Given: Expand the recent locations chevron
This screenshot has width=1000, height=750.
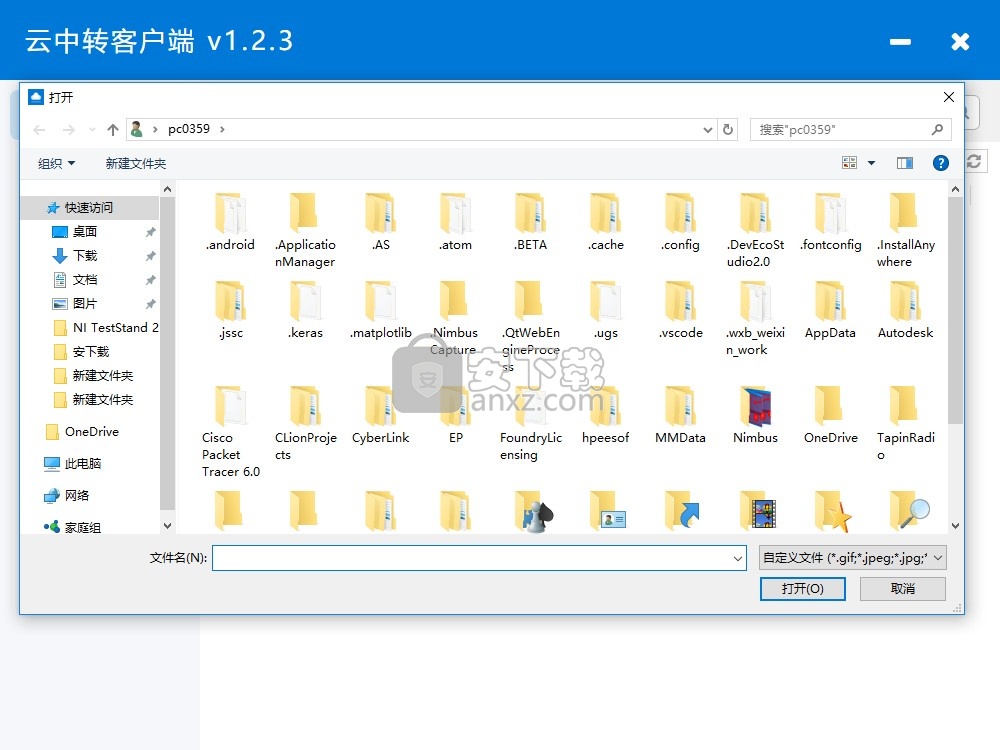Looking at the screenshot, I should 92,129.
